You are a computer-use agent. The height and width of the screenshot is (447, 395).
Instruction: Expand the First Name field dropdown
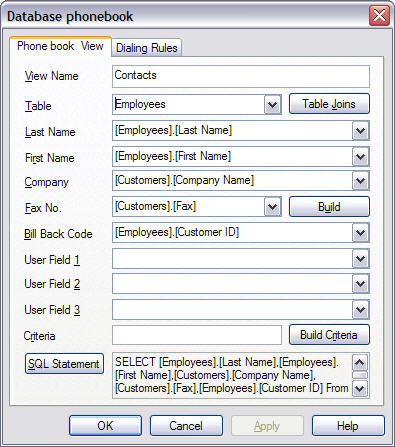360,157
